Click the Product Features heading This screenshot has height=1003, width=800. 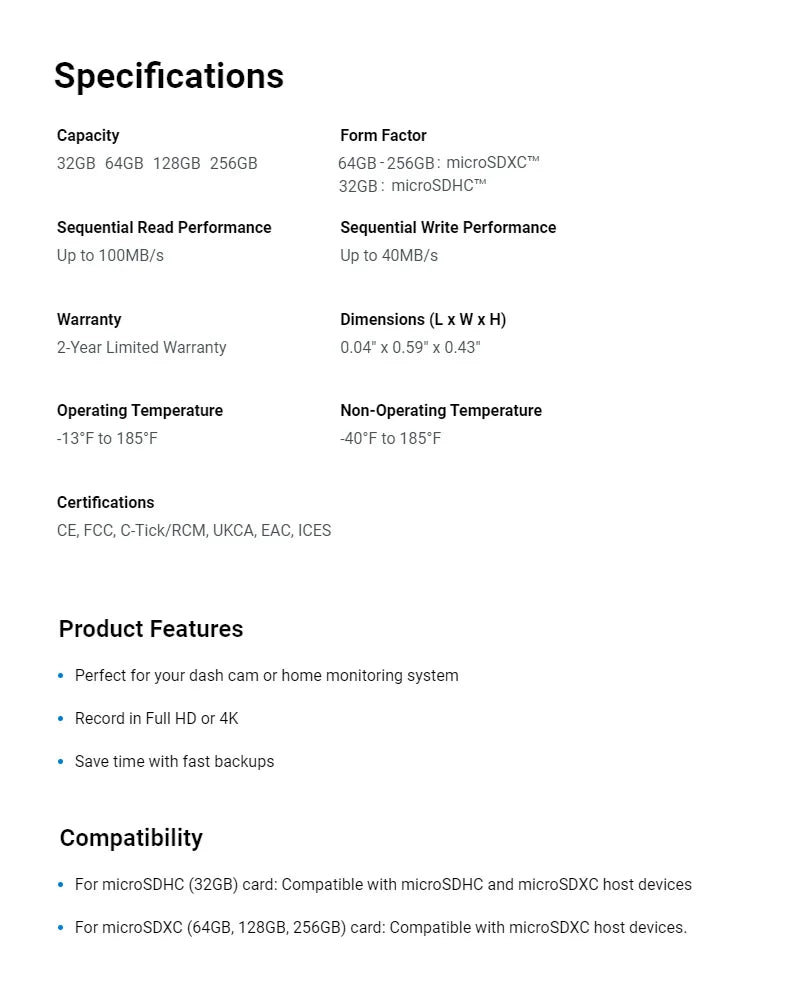[x=151, y=628]
